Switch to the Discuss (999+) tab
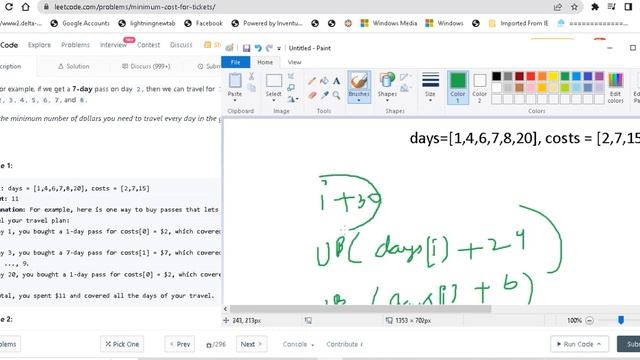 (146, 66)
